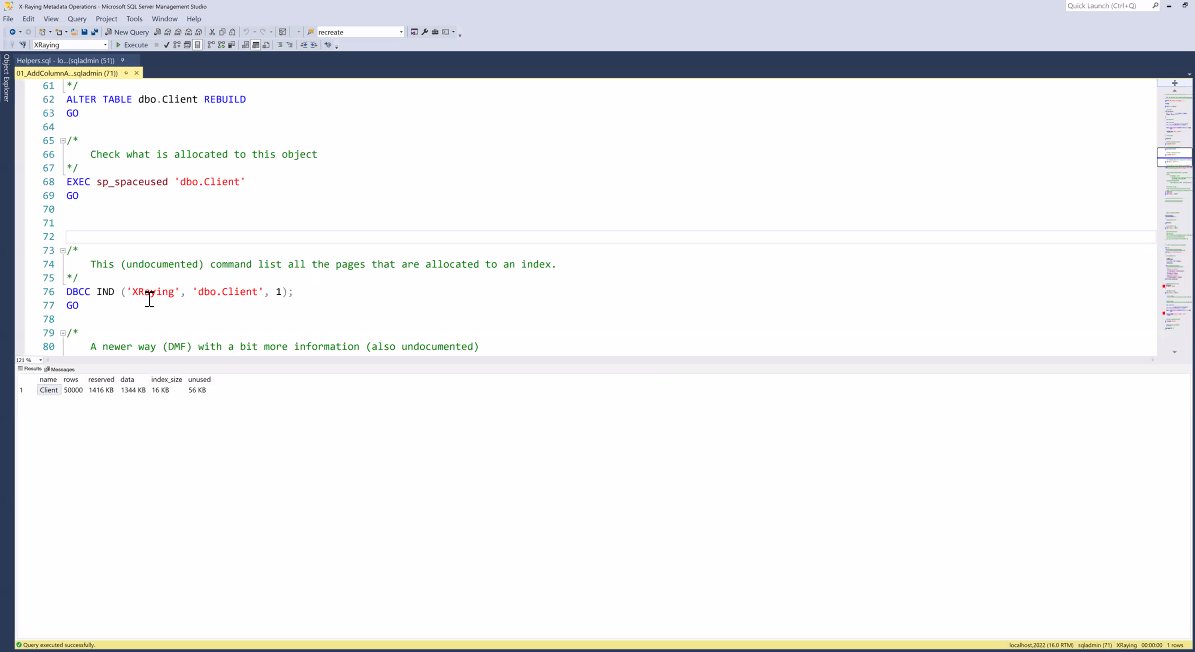This screenshot has height=652, width=1195.
Task: Click the split editor handle above scrollbar
Action: (1174, 82)
